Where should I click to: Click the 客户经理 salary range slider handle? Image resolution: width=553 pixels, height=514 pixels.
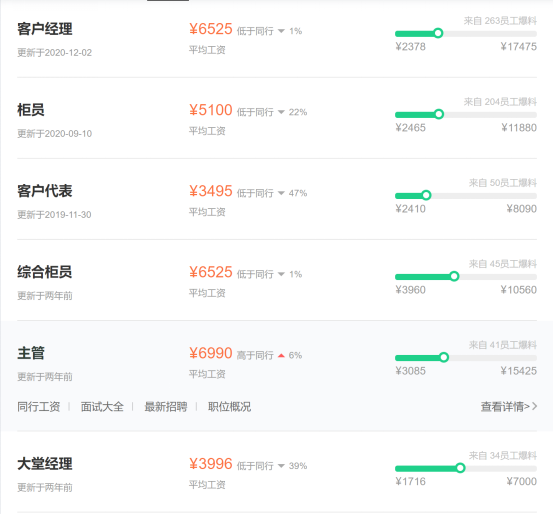click(438, 33)
